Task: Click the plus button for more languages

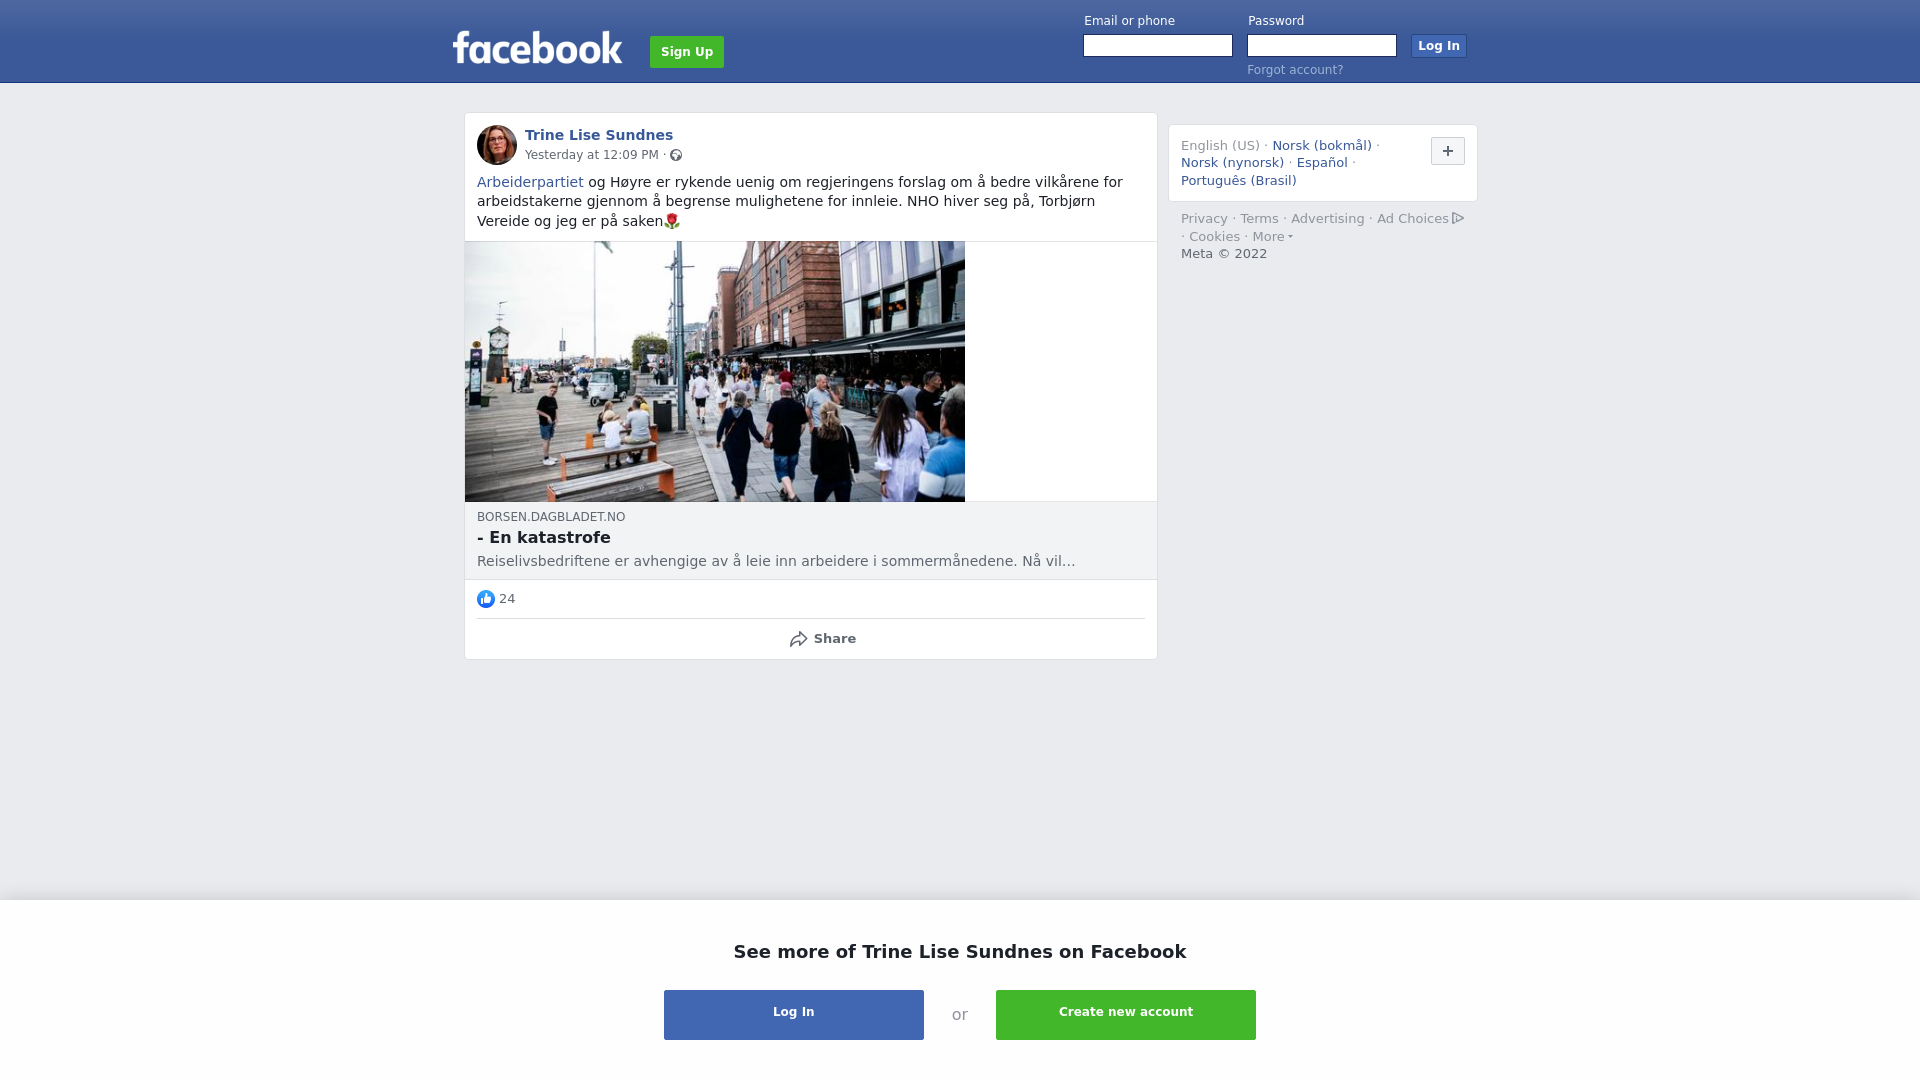Action: tap(1448, 151)
